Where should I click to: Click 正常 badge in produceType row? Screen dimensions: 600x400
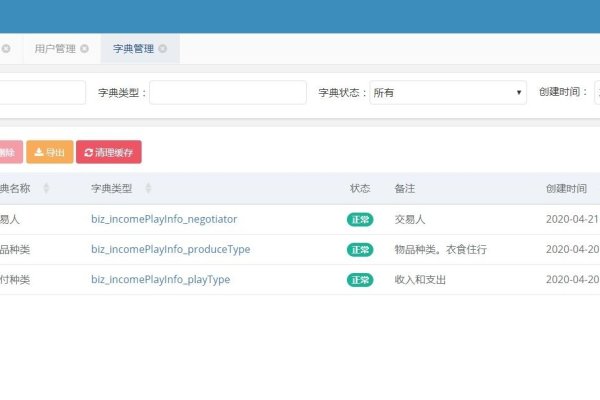click(360, 250)
